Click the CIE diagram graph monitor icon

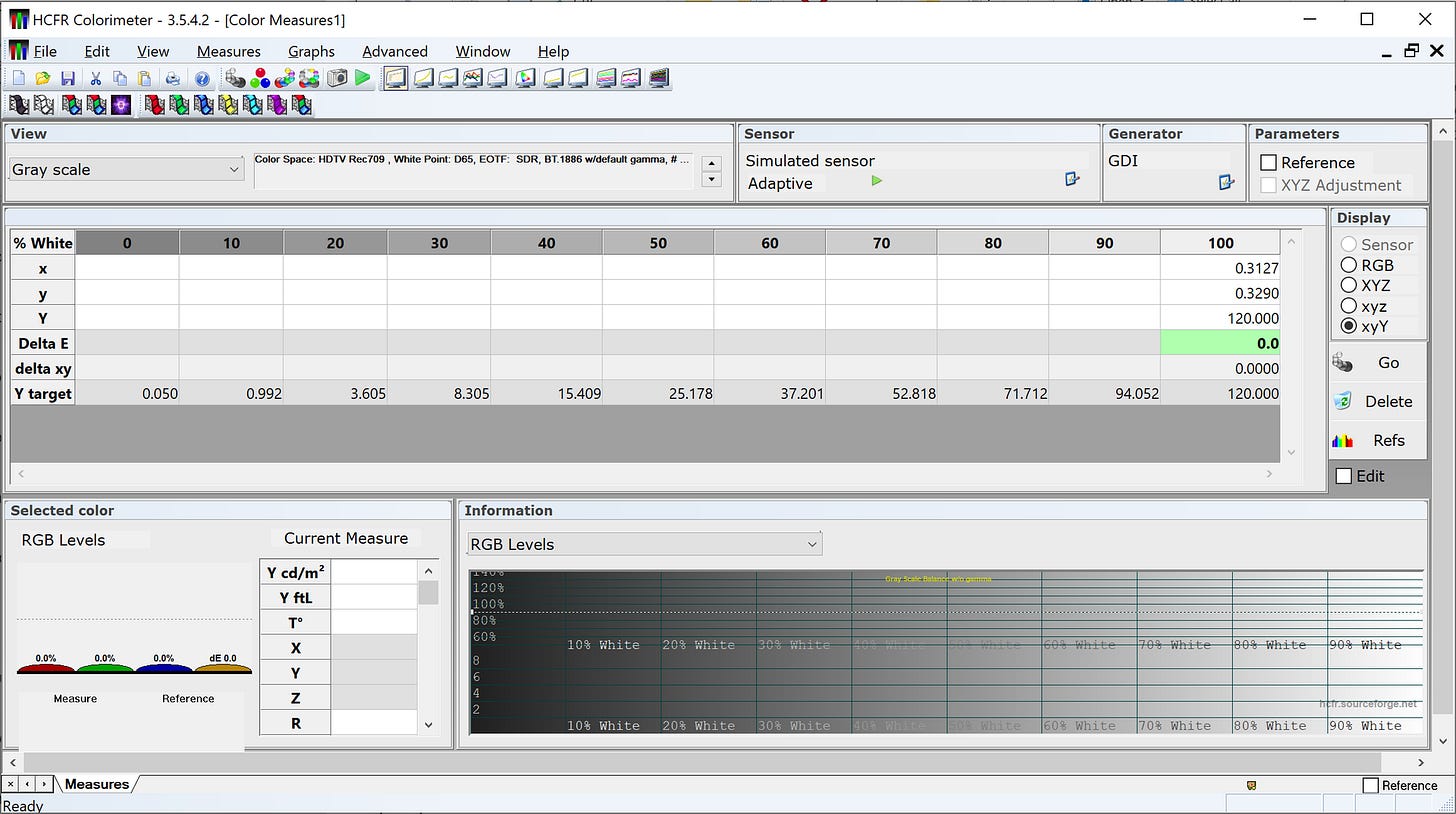525,78
